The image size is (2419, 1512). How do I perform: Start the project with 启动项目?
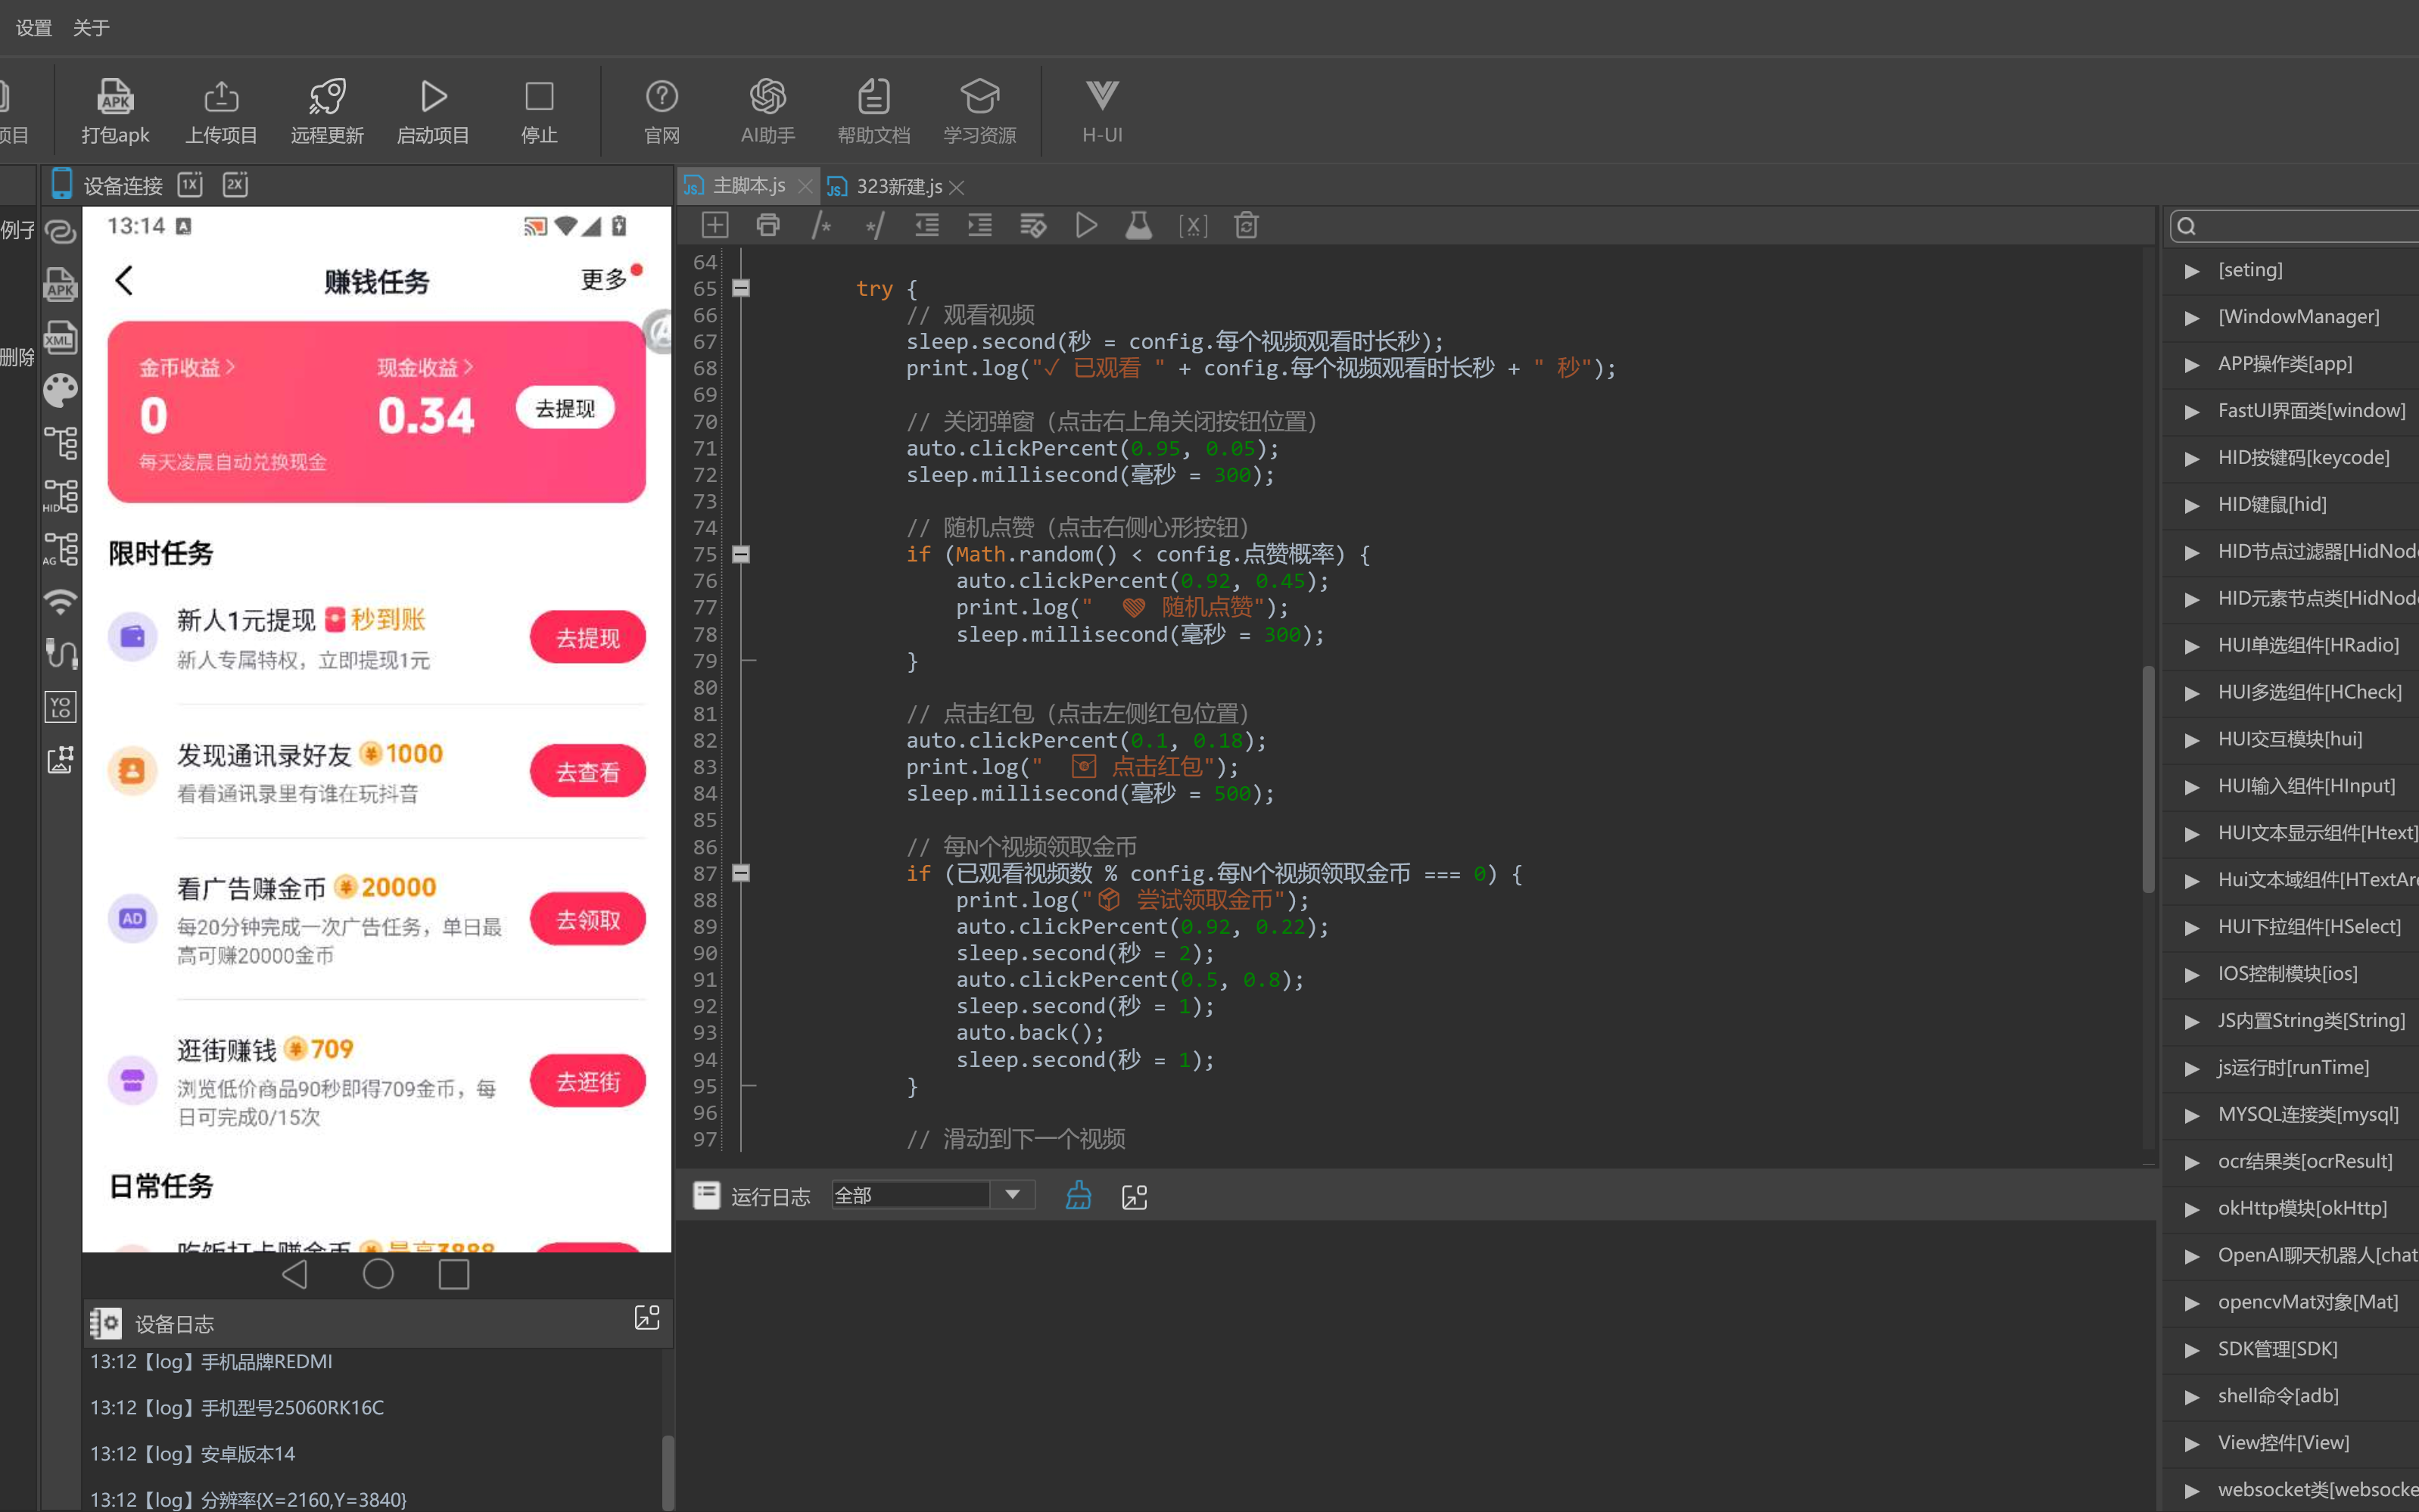coord(433,111)
